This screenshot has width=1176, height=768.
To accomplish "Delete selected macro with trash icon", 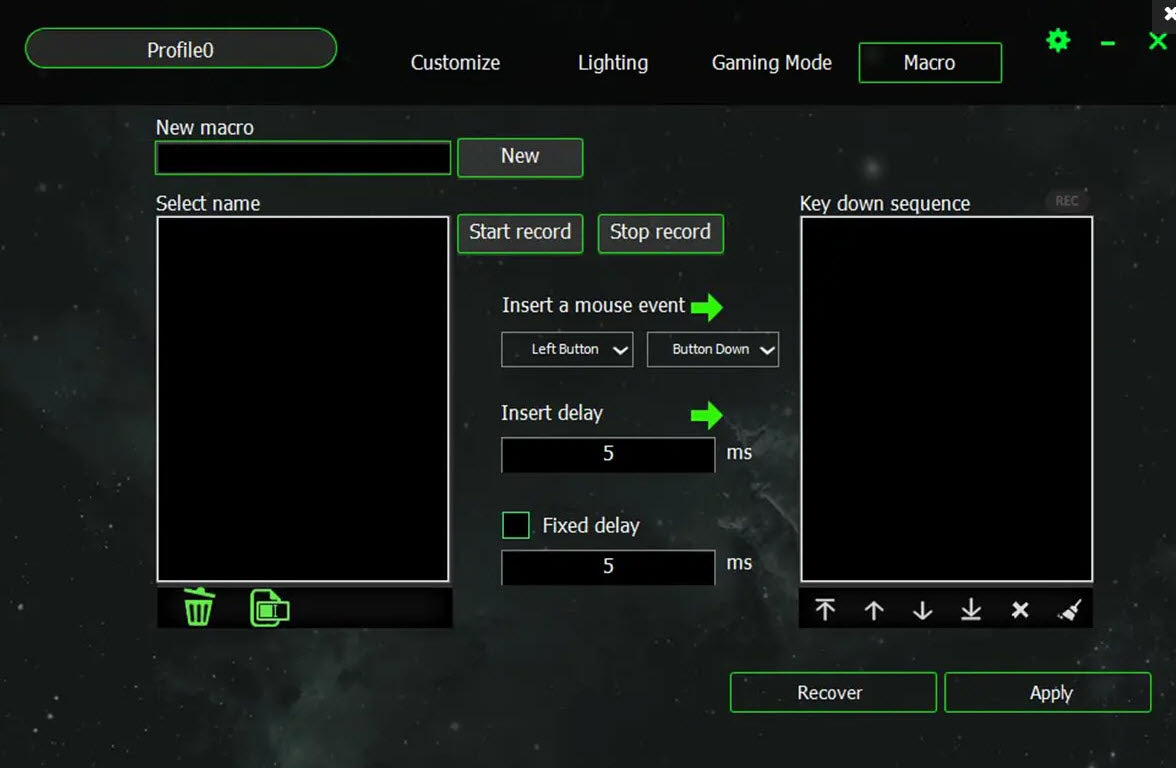I will 199,607.
